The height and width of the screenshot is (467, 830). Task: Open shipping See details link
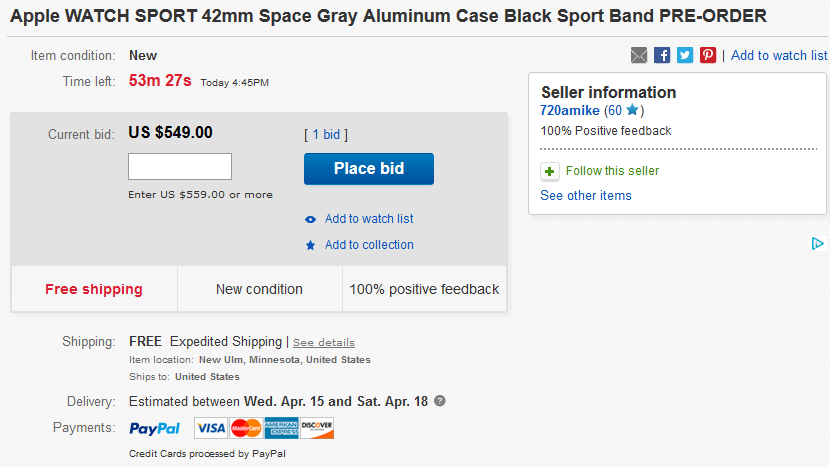tap(323, 342)
